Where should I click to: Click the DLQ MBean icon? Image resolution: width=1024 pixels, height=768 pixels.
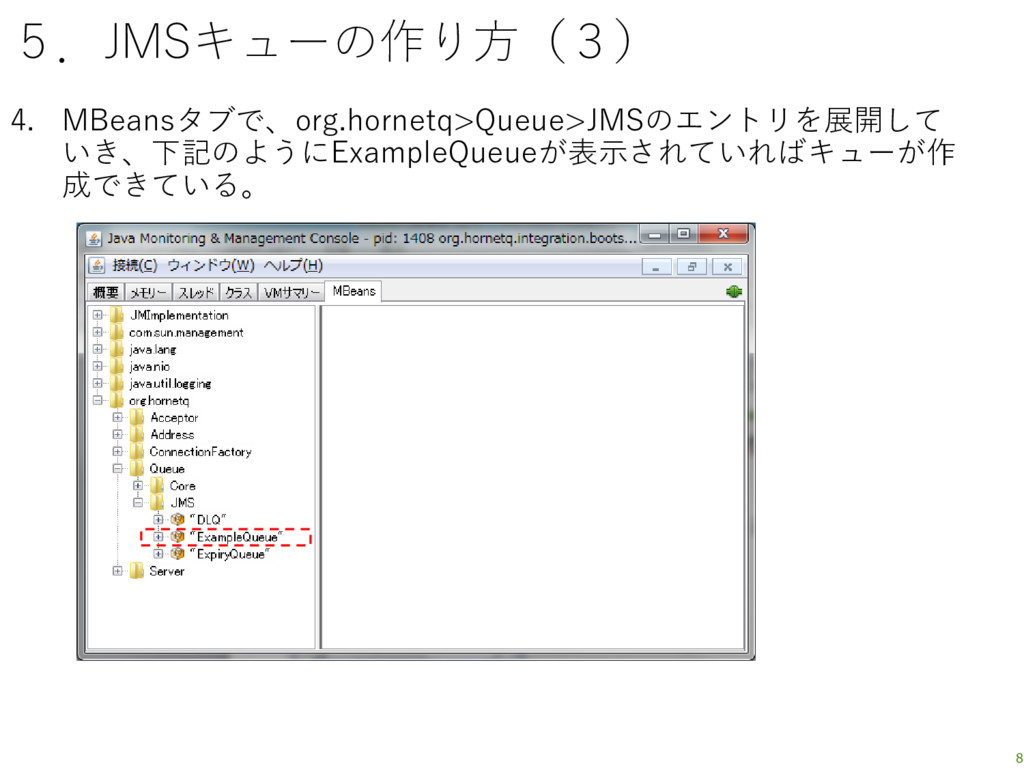point(177,519)
